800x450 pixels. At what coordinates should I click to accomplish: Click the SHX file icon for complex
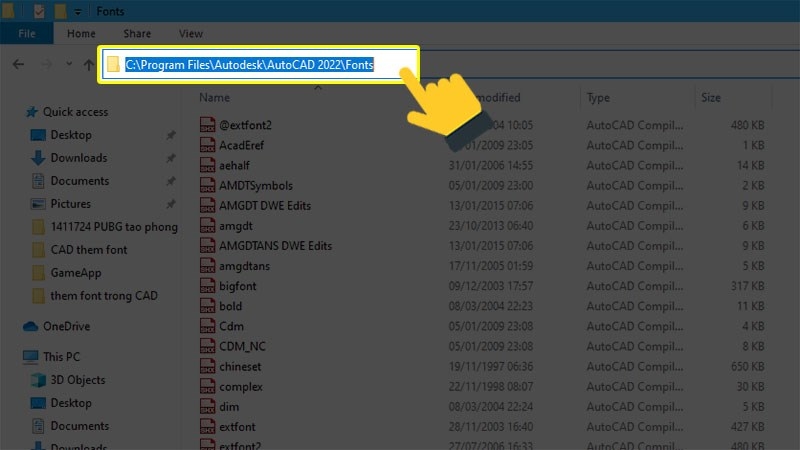point(207,387)
